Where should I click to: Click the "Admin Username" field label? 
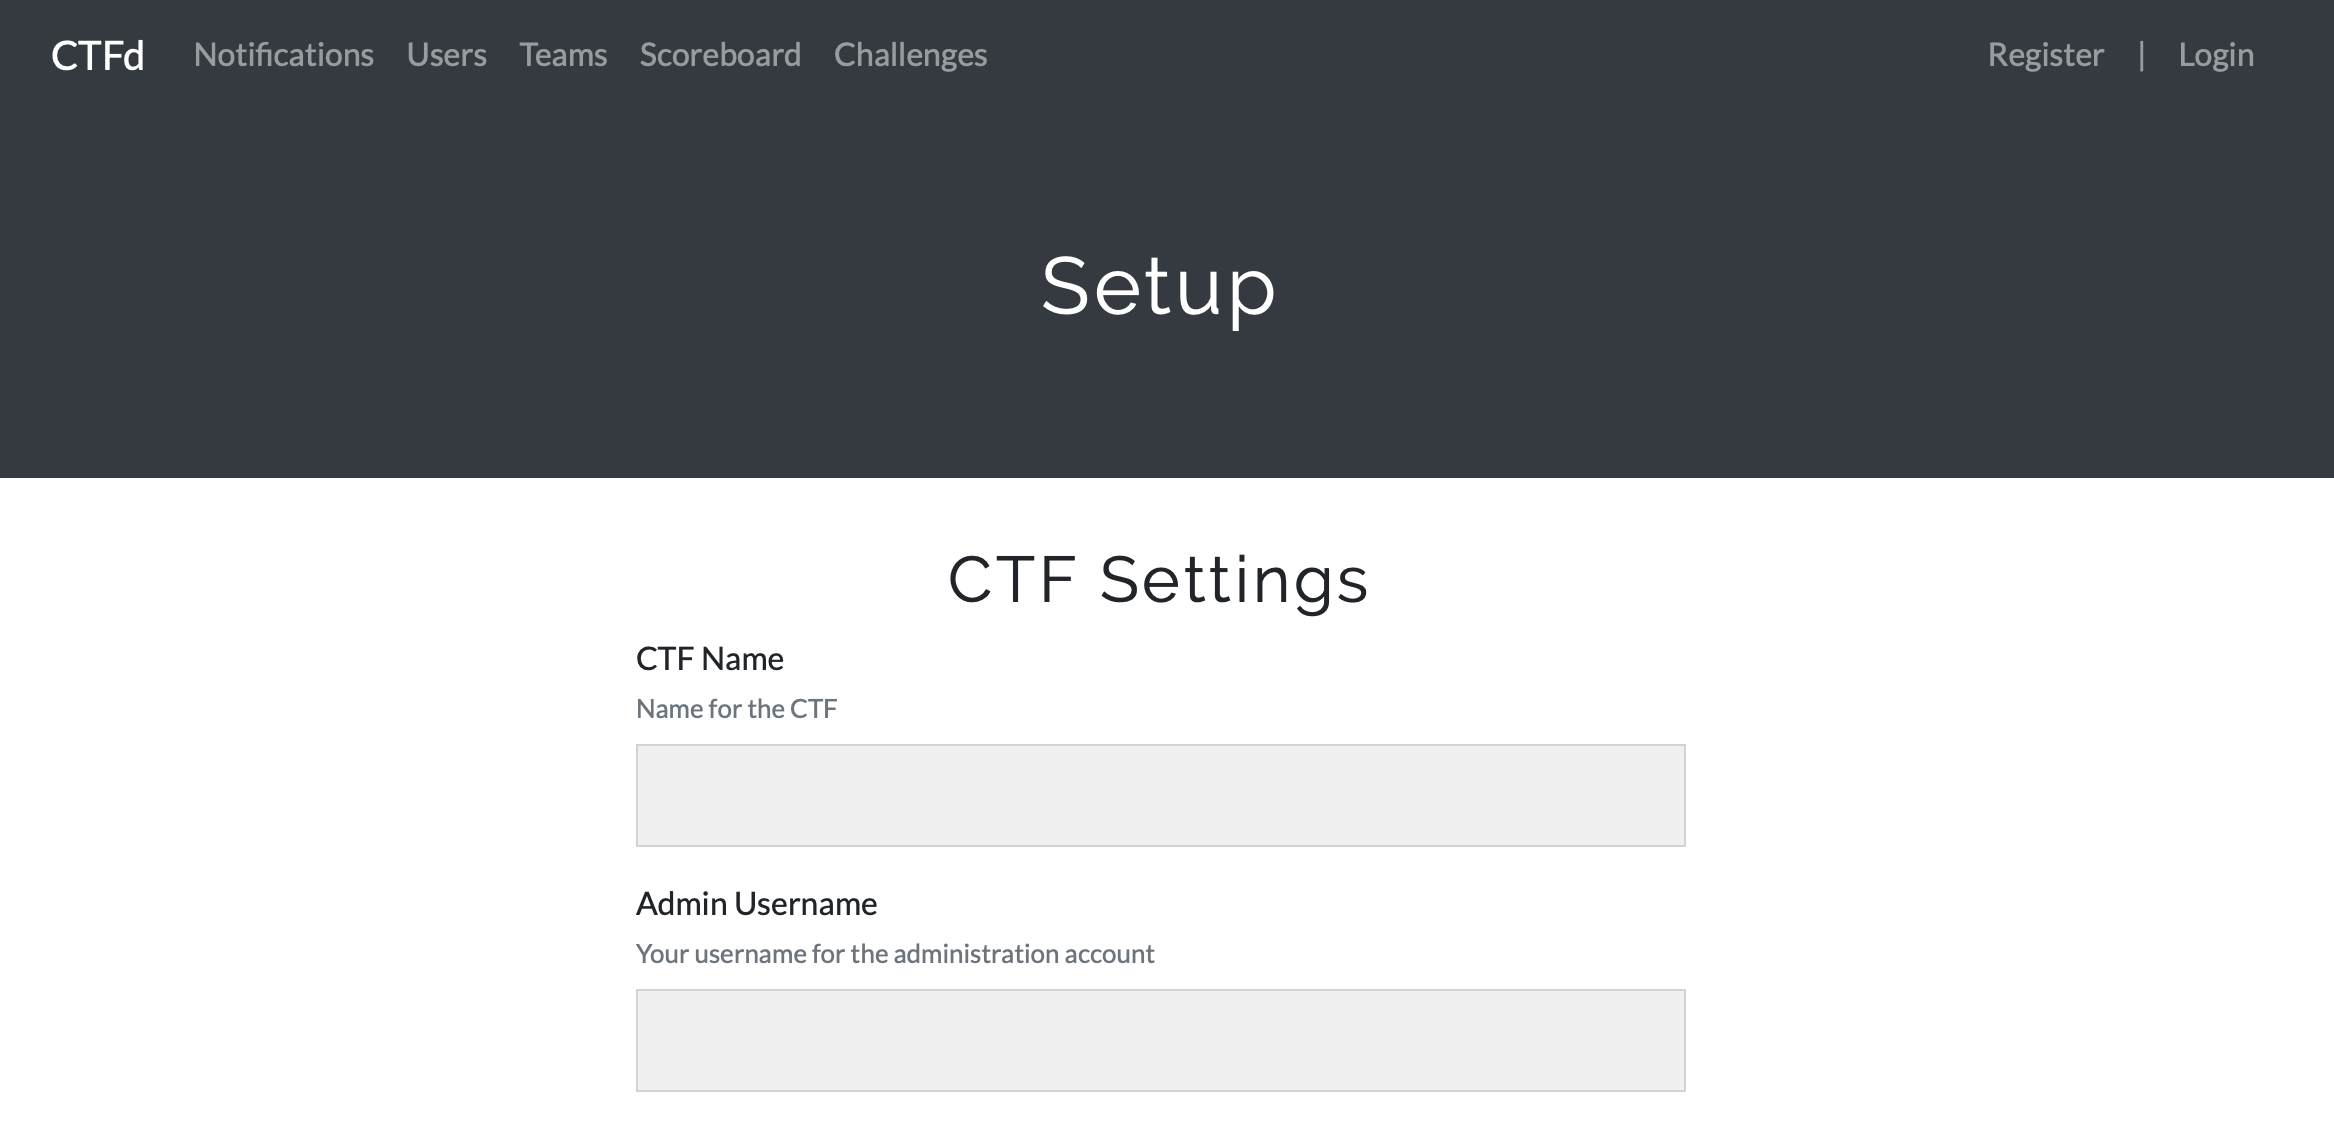pyautogui.click(x=756, y=904)
